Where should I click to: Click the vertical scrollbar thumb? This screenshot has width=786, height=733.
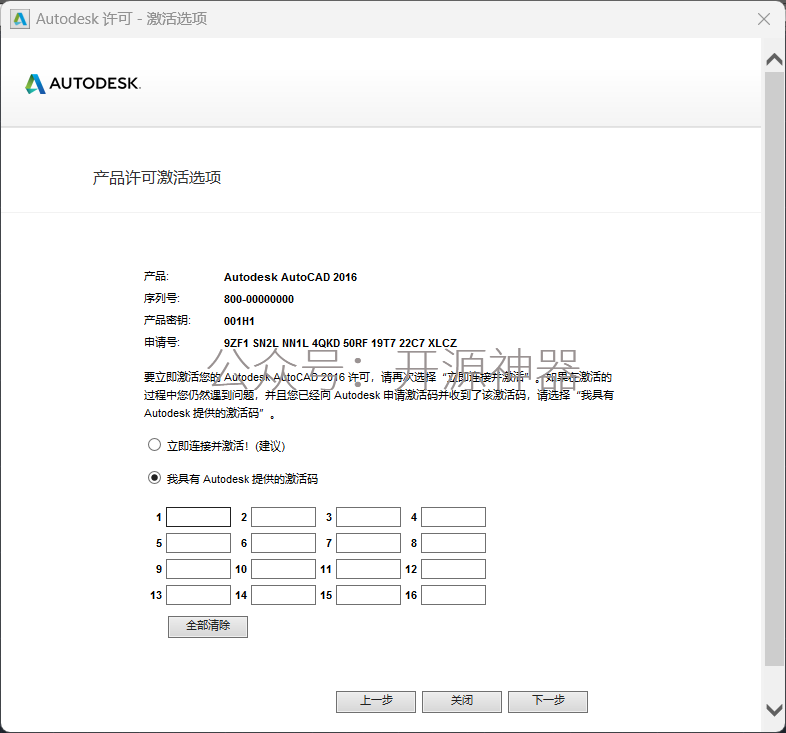point(774,369)
